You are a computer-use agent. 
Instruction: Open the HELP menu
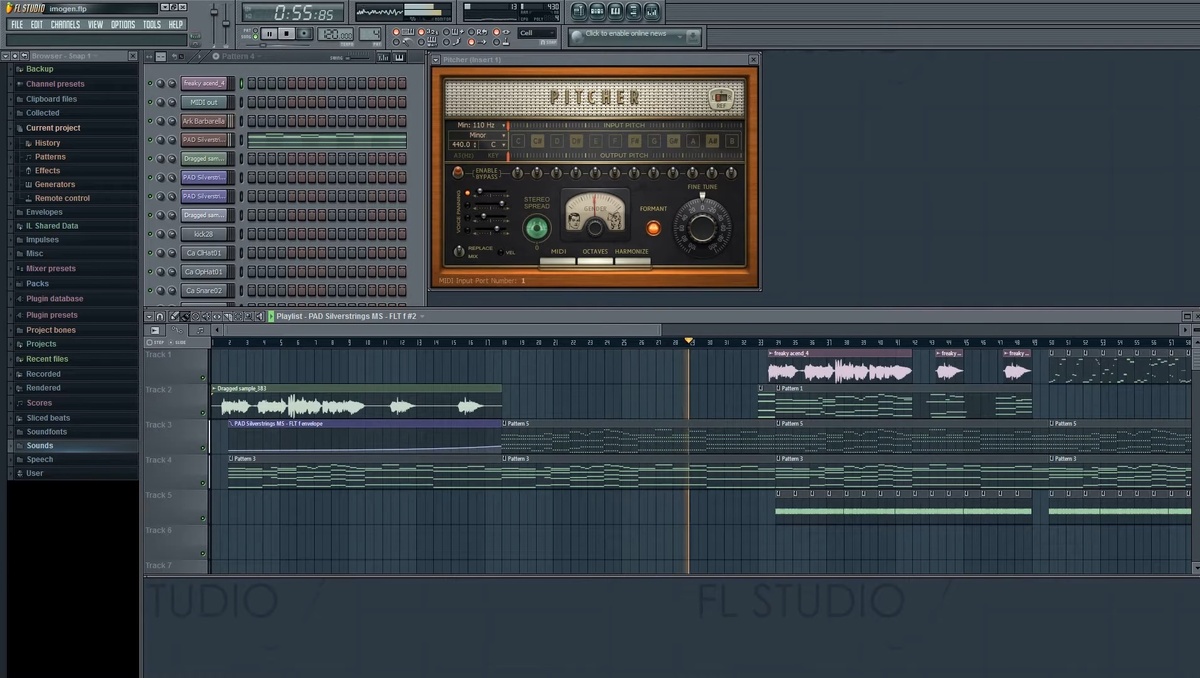coord(176,24)
